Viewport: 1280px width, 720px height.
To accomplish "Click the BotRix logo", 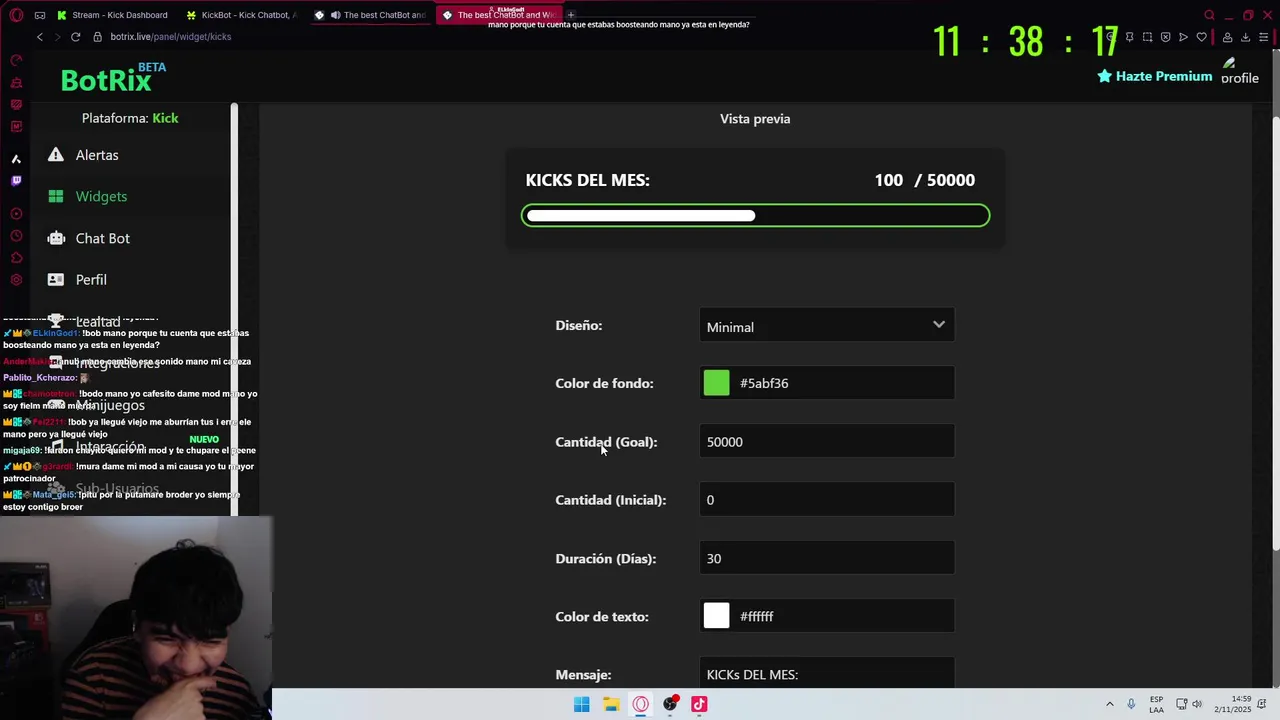I will click(106, 79).
